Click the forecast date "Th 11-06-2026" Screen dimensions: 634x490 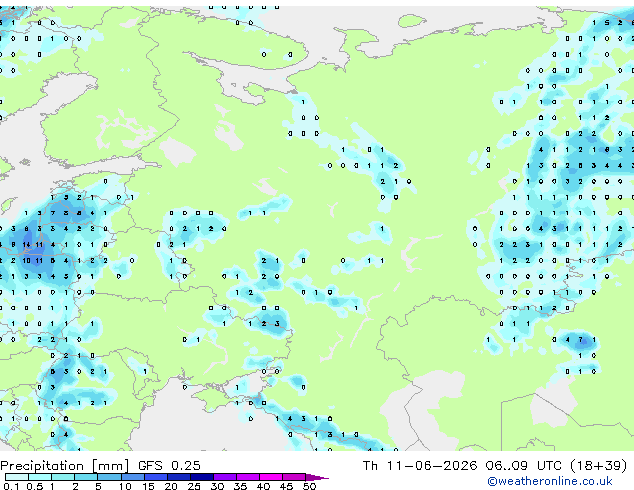pos(420,466)
